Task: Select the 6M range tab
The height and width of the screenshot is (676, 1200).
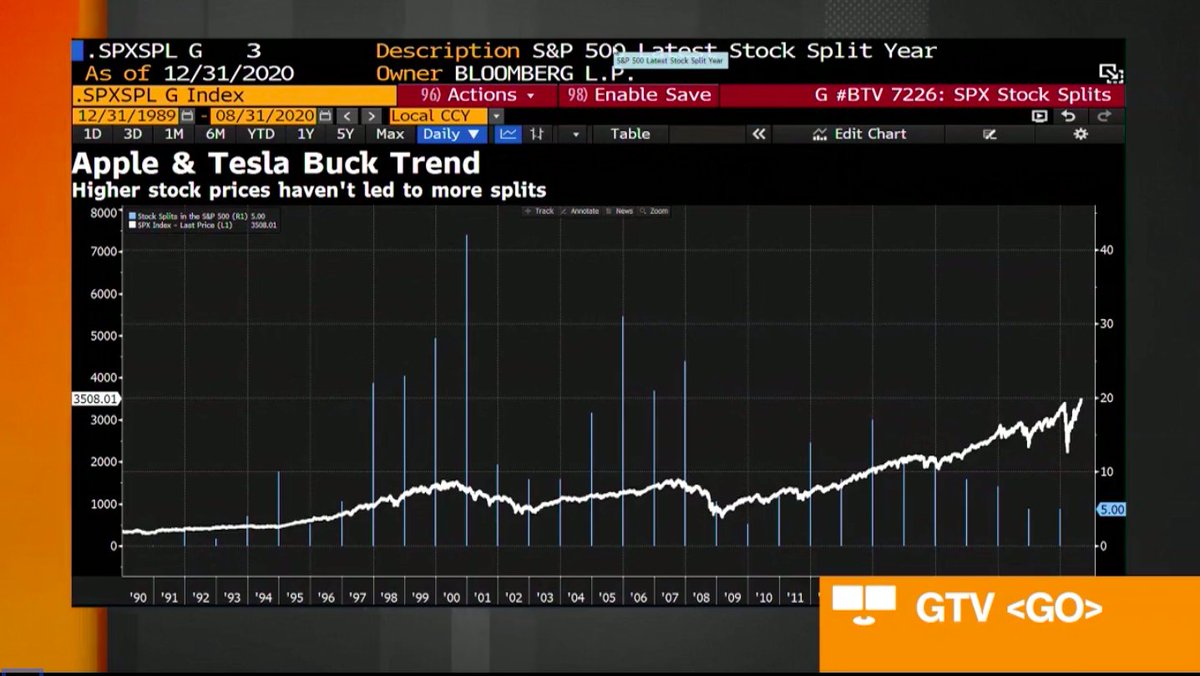Action: [214, 134]
